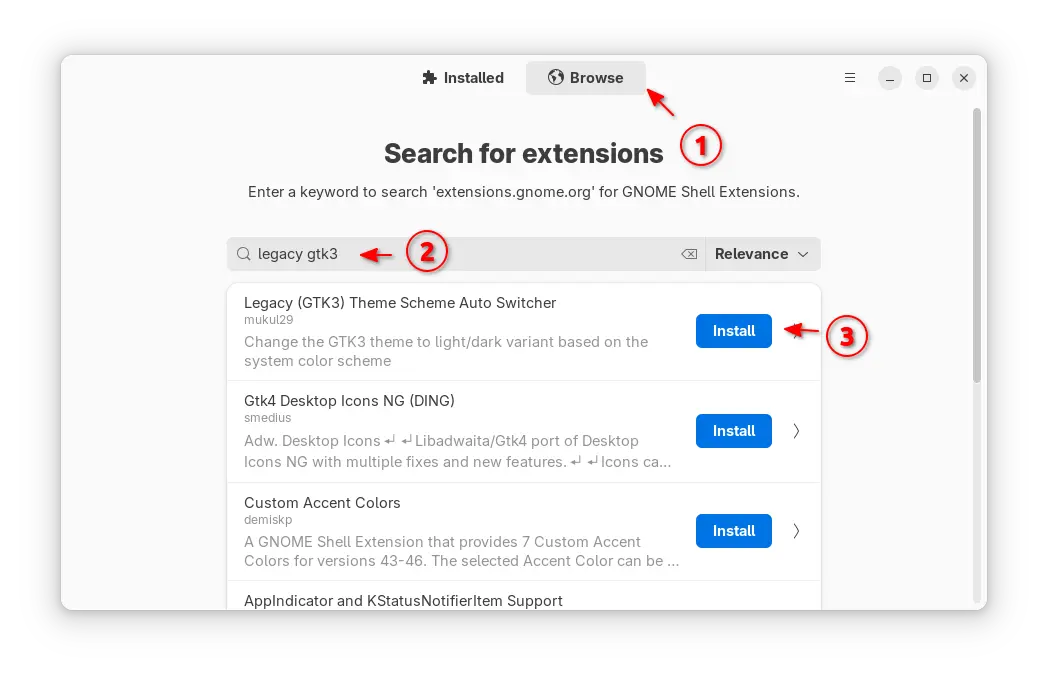Clear the search field text icon
Screen dimensions: 1048x677
coord(689,254)
